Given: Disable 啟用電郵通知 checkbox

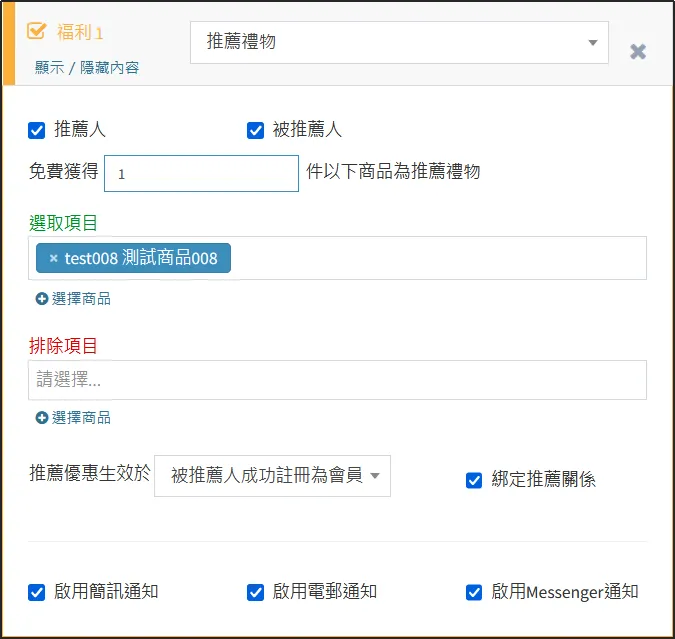Looking at the screenshot, I should point(255,592).
